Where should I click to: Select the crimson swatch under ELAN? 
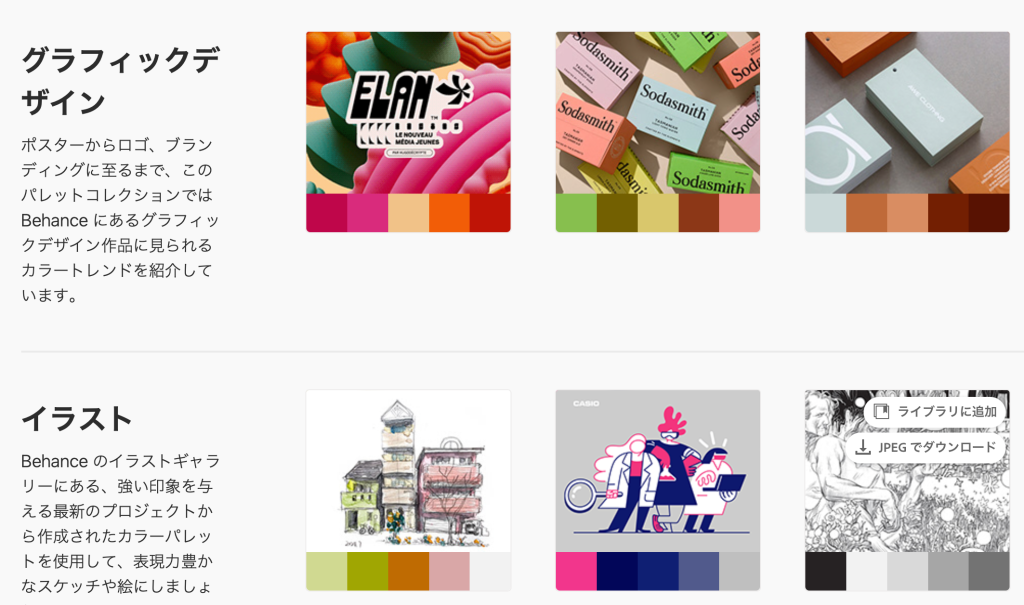tap(327, 213)
